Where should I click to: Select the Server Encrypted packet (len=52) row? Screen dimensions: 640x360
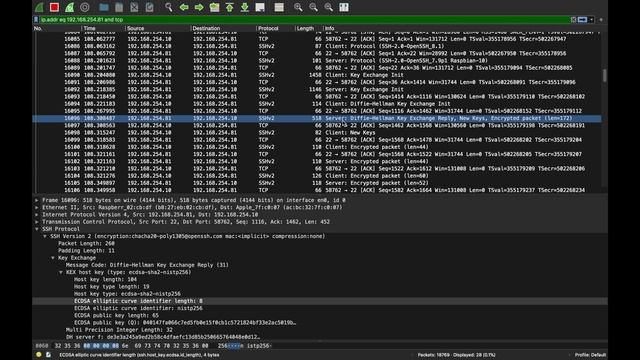click(x=316, y=183)
